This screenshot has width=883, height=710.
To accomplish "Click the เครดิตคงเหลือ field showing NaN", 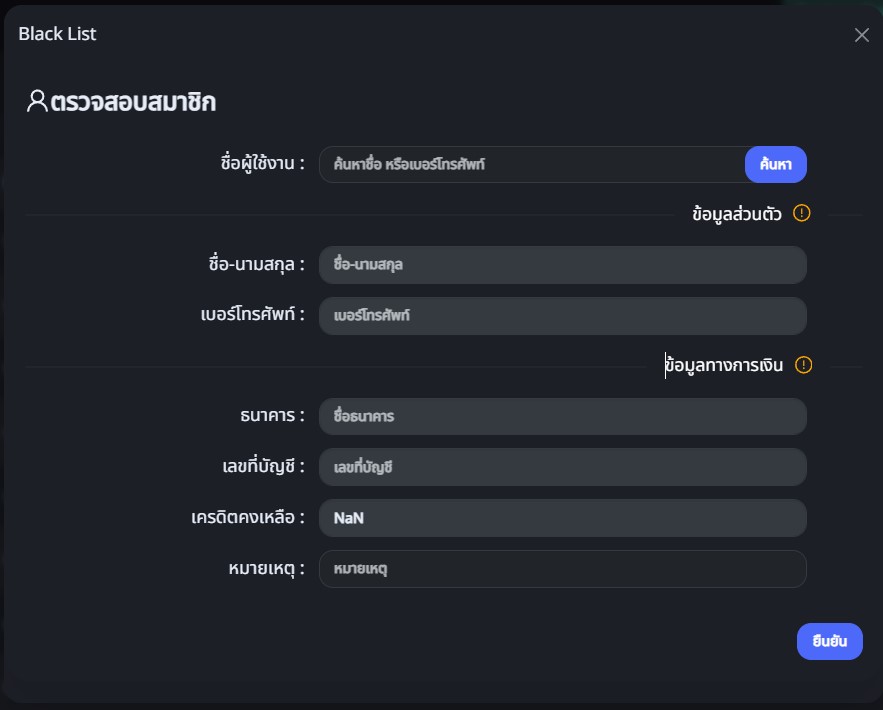I will 562,518.
